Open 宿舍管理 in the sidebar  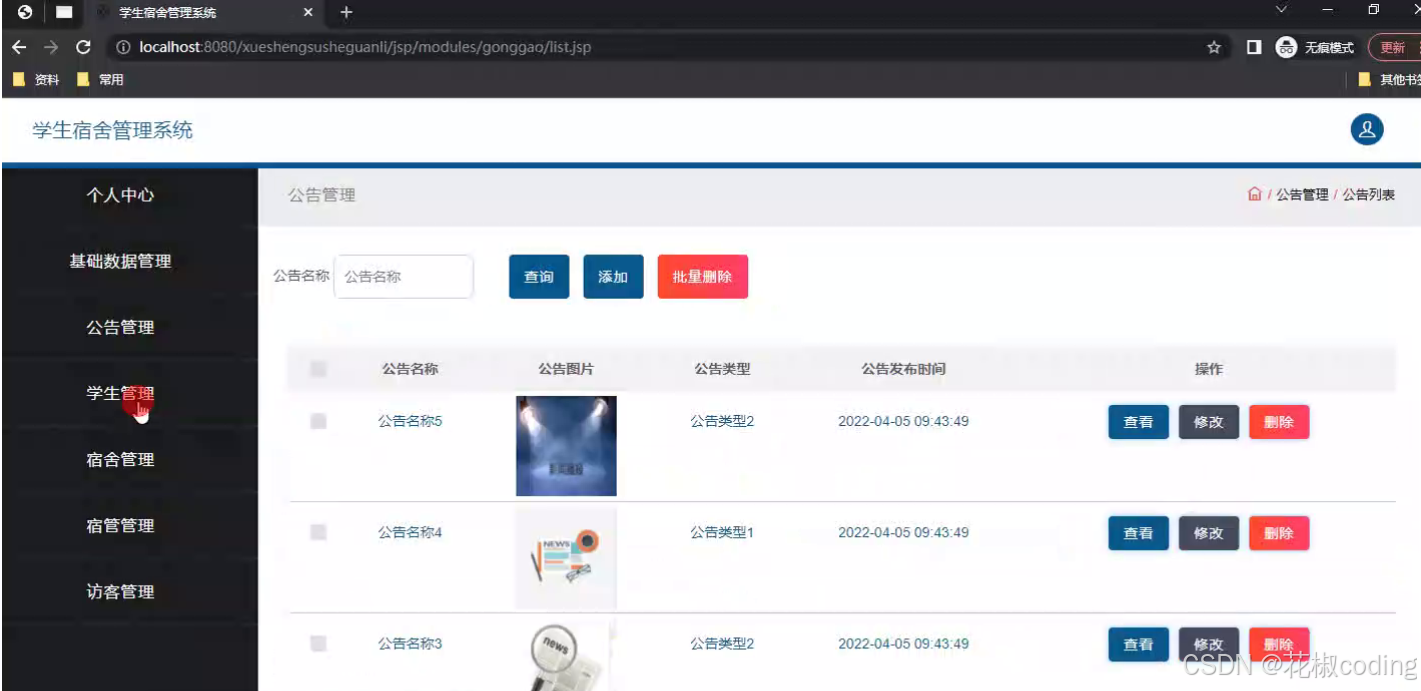click(121, 459)
